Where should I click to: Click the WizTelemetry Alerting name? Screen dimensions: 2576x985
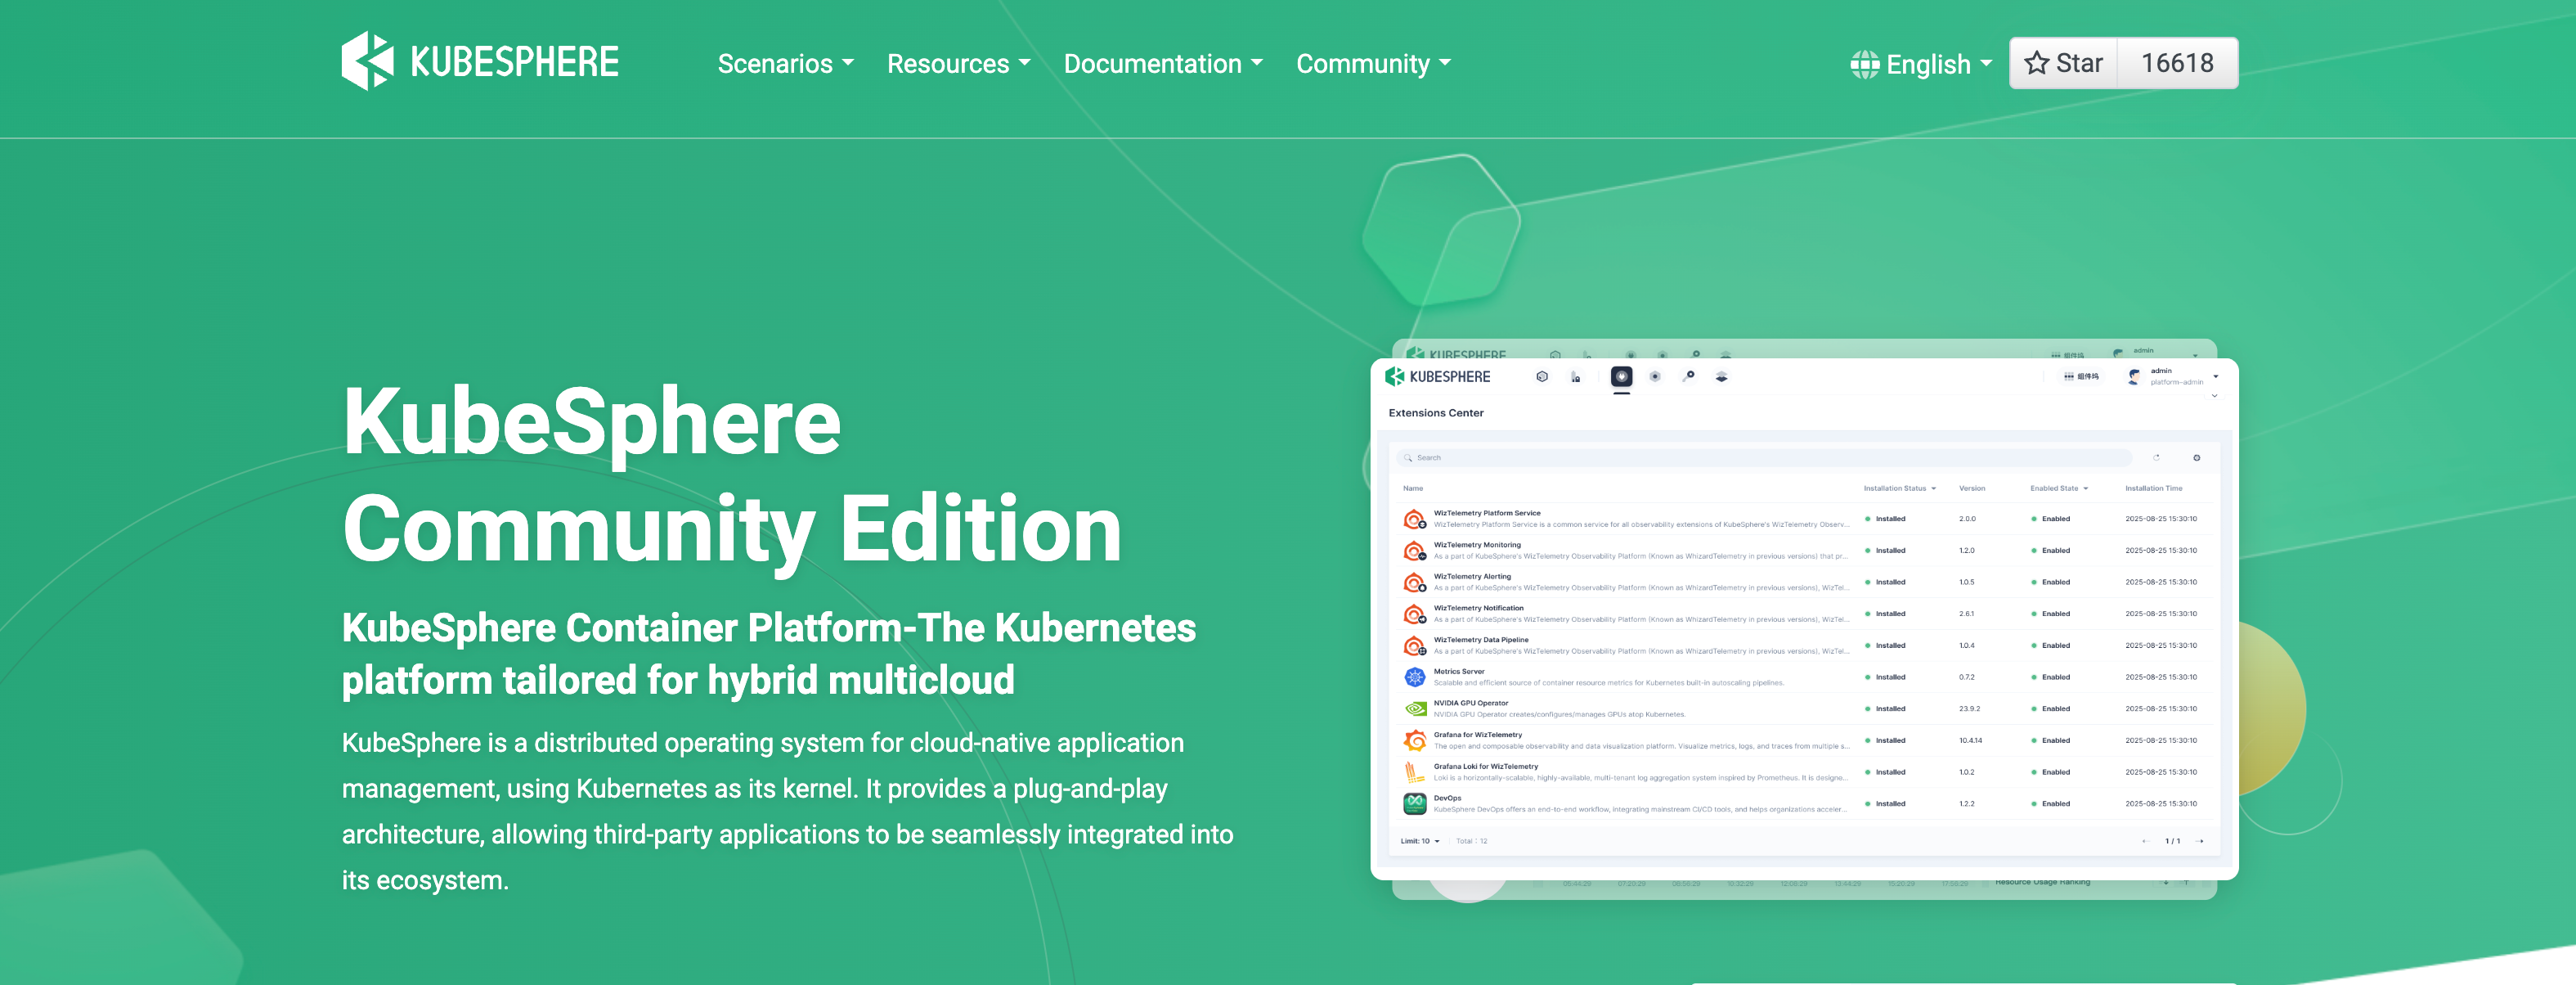1472,577
